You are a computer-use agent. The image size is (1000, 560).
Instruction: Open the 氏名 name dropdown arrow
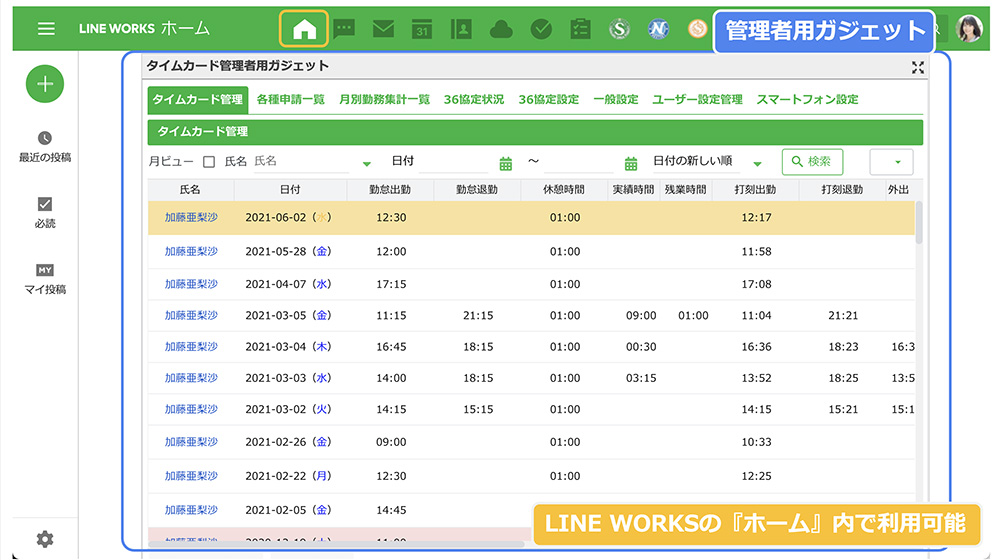point(367,164)
